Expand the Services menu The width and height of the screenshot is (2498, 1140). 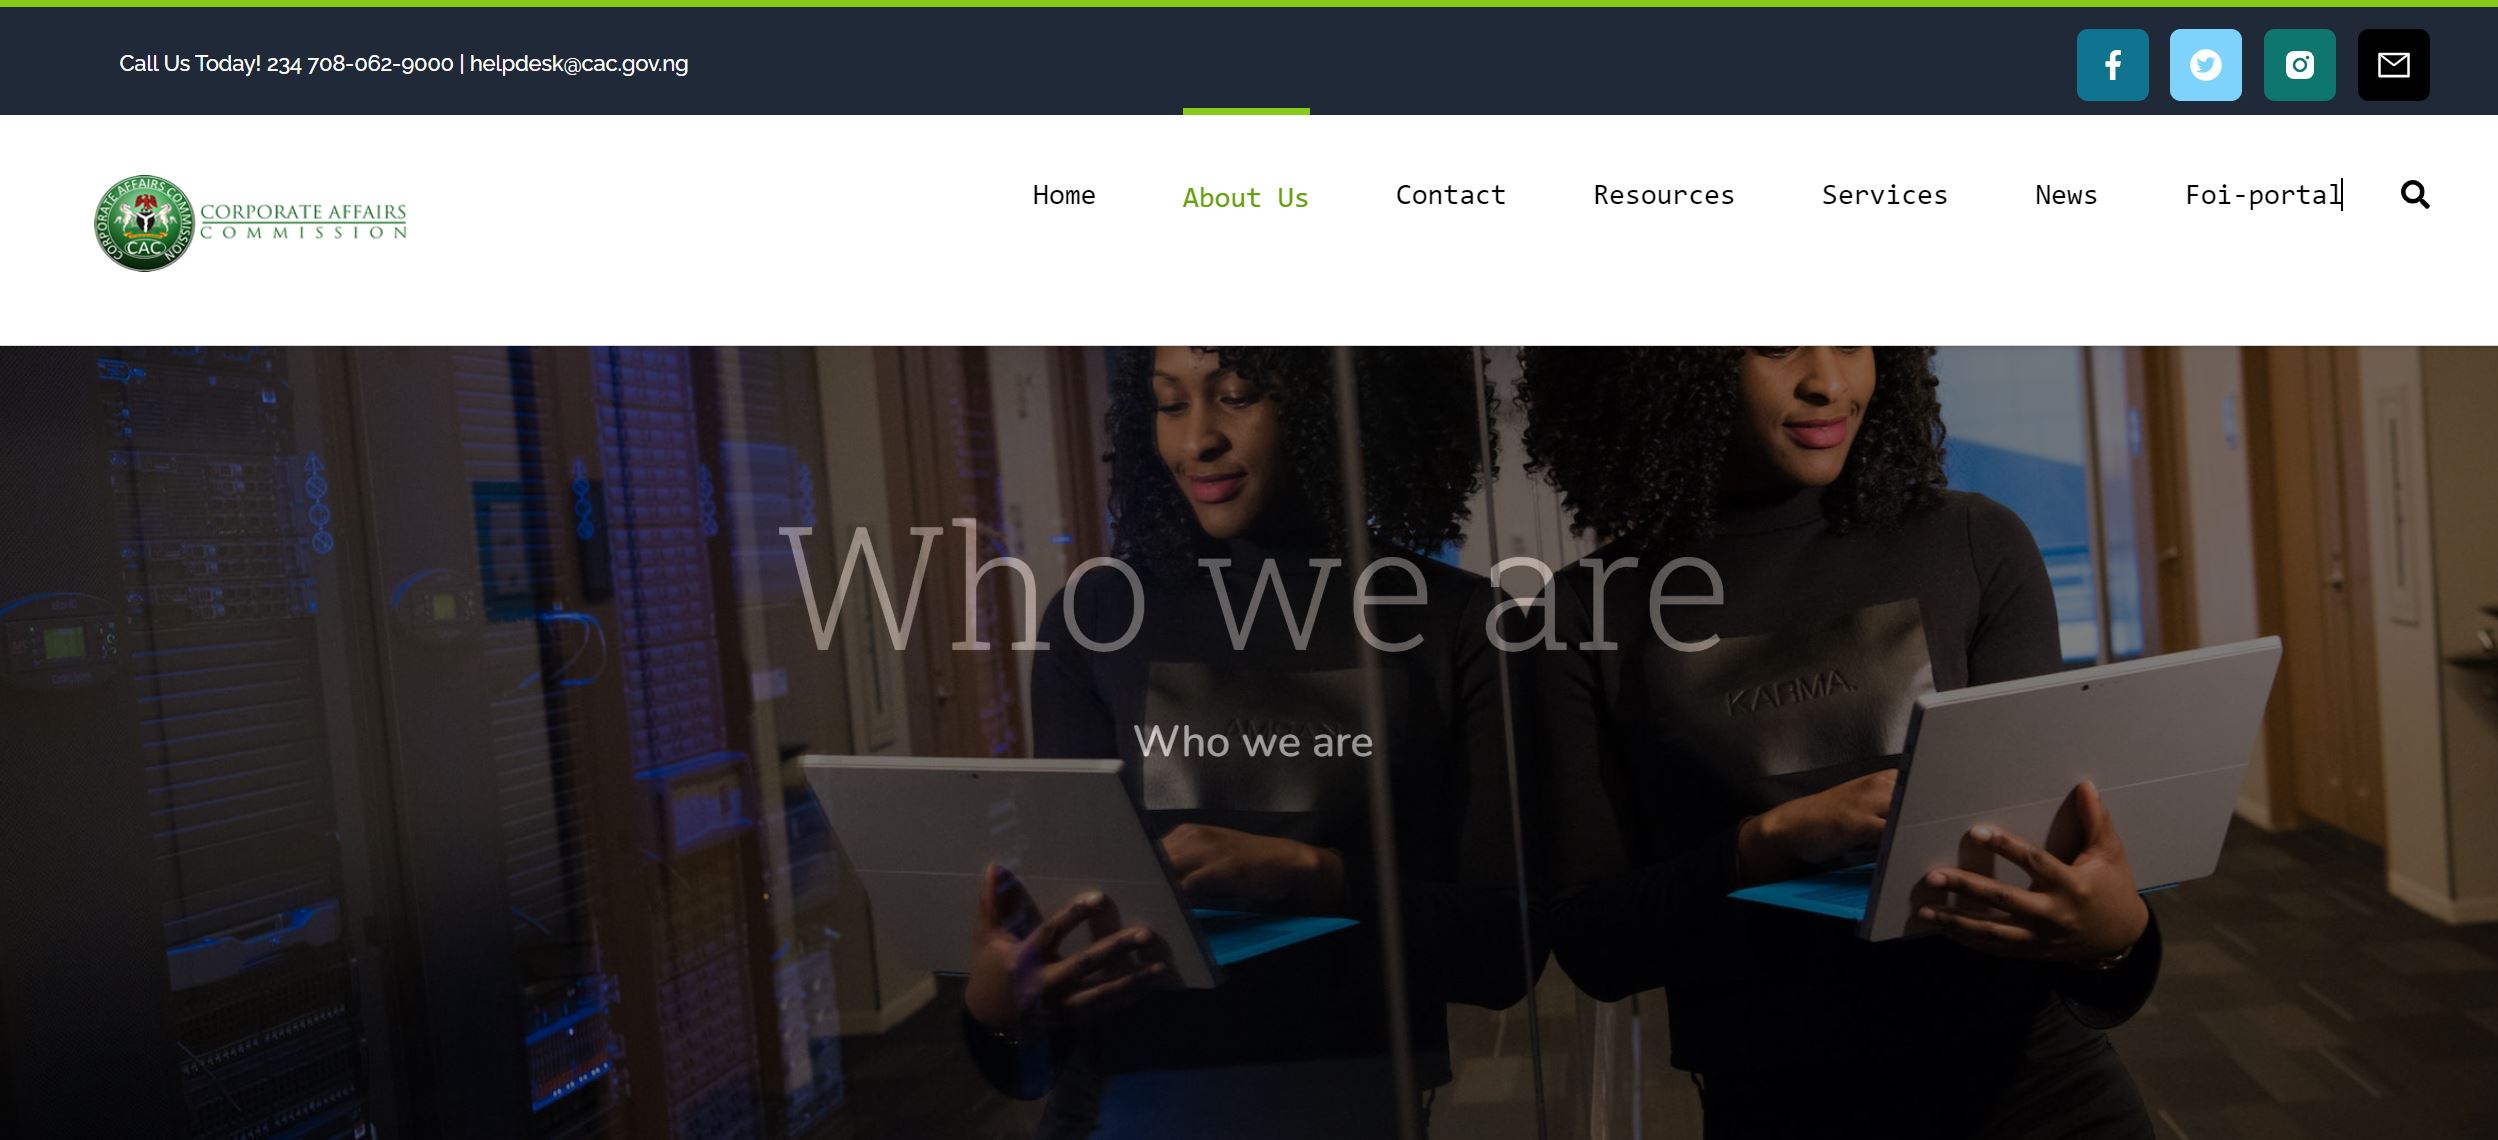[1884, 195]
